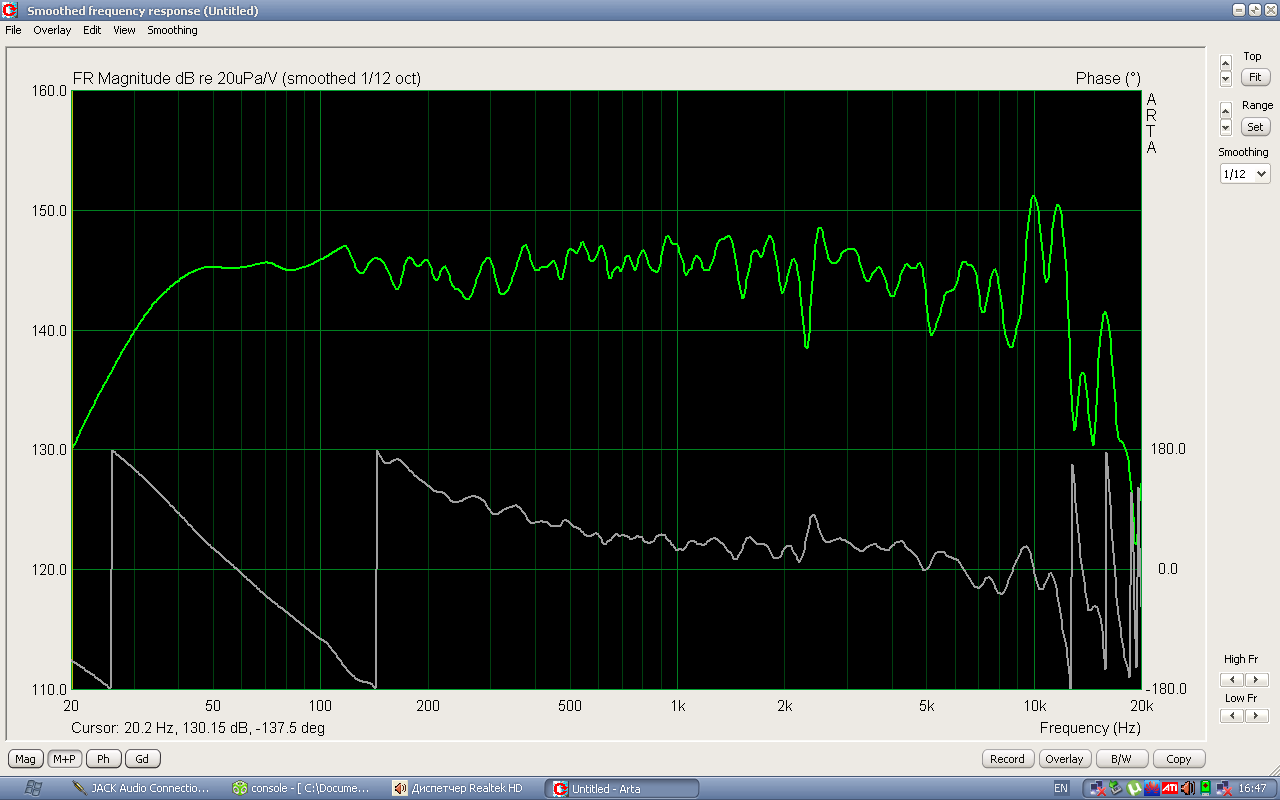Open the ATI tray icon
The image size is (1280, 800).
(1168, 788)
